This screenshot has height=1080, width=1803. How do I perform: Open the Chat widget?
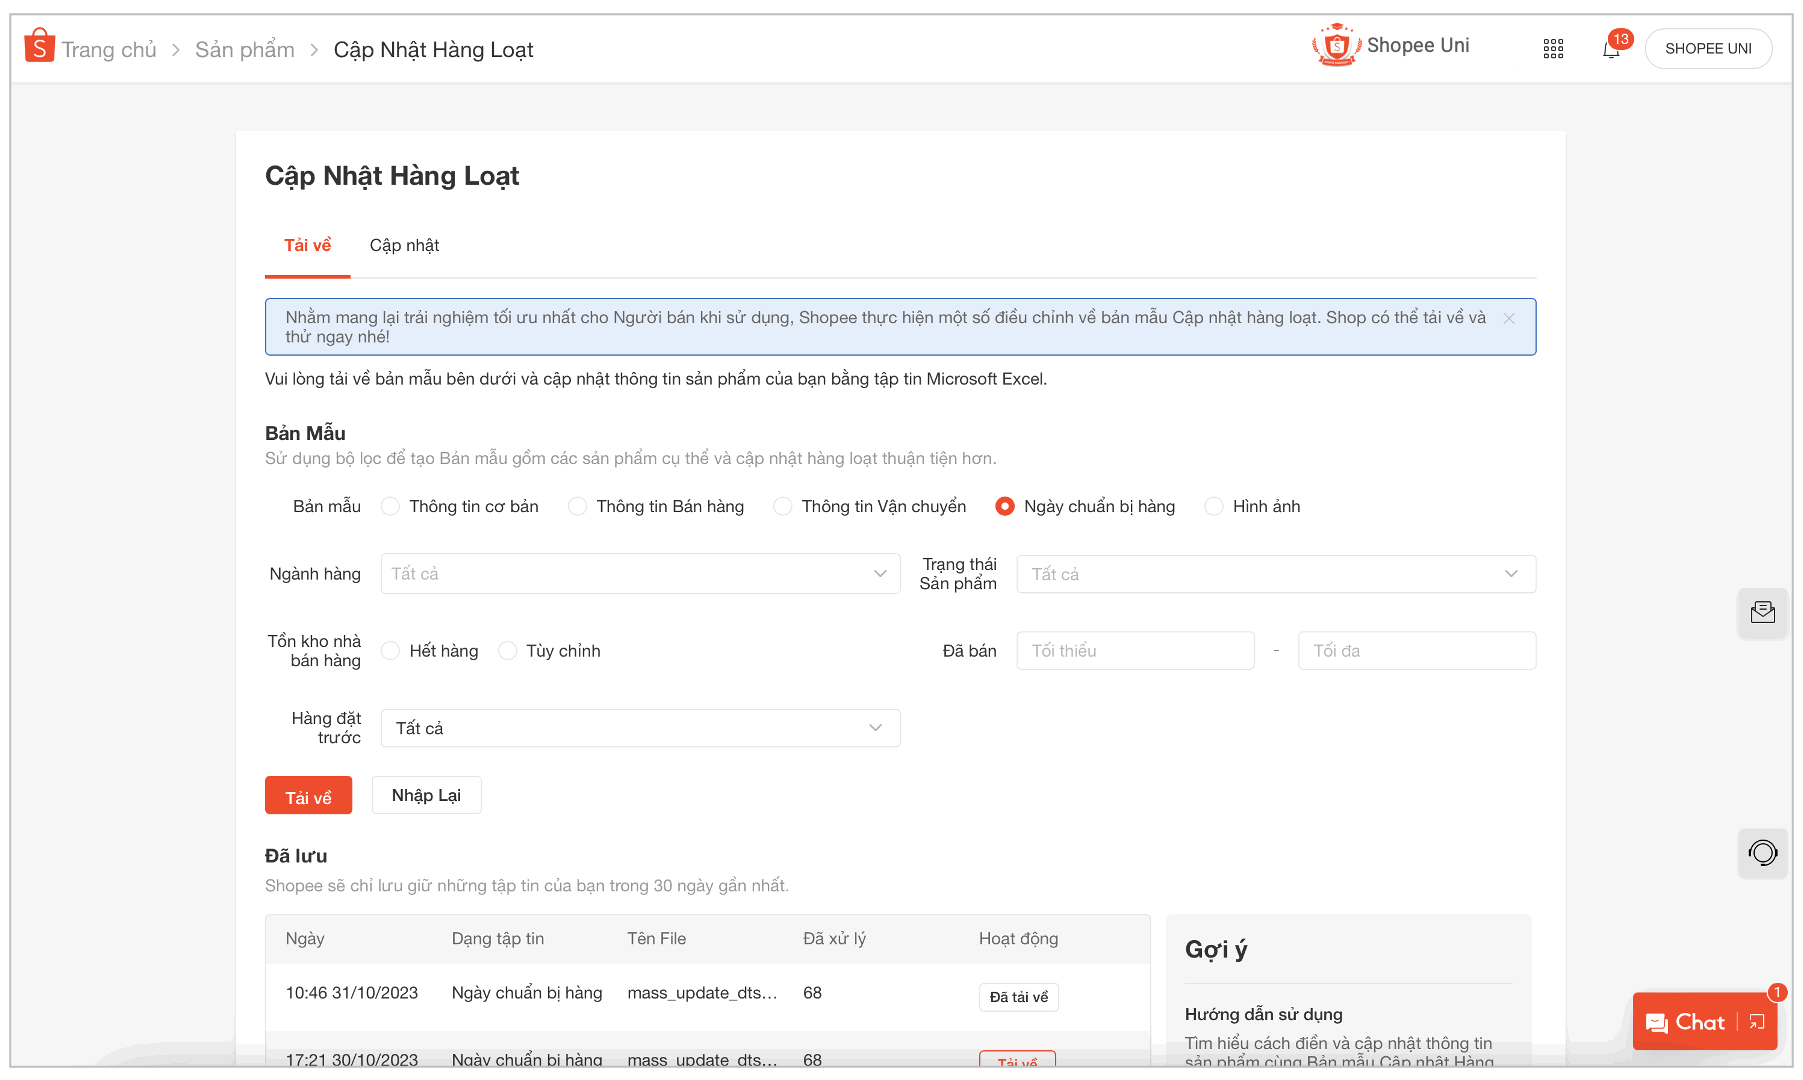point(1686,1022)
